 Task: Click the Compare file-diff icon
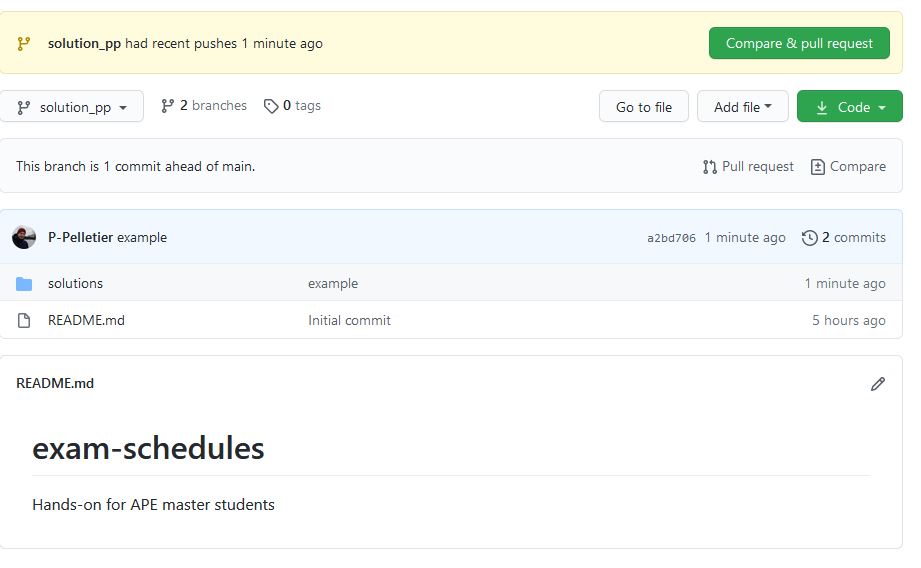pos(817,167)
